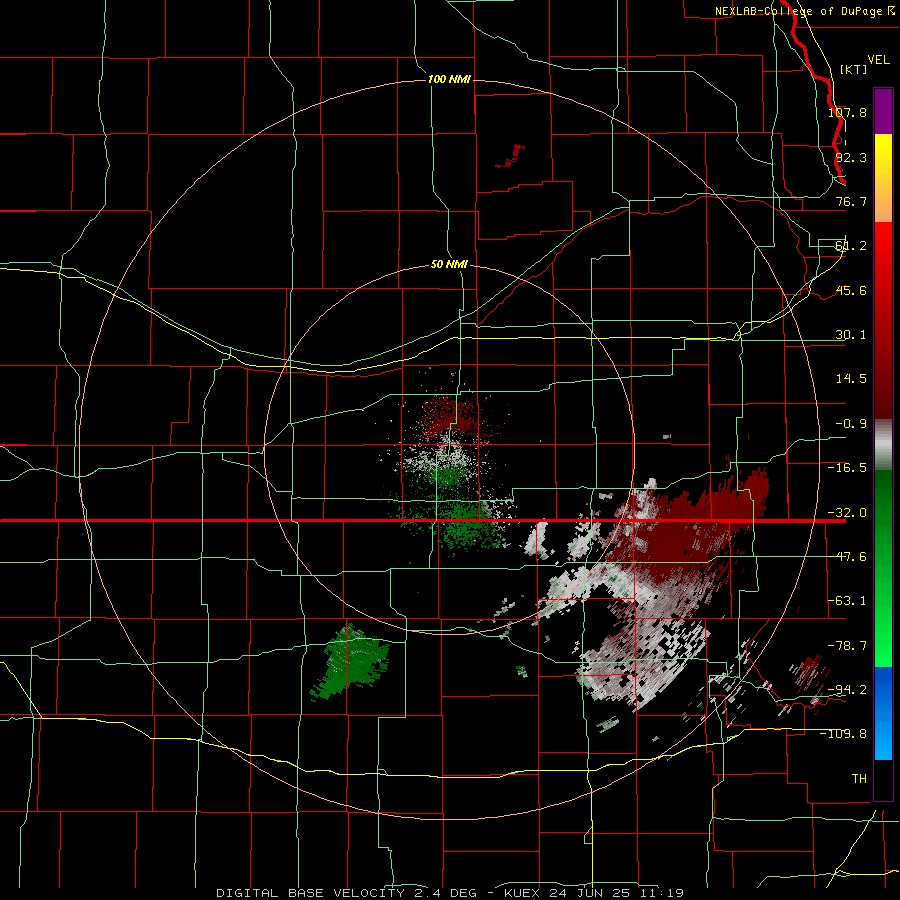Click the [KT] units label

click(x=854, y=69)
